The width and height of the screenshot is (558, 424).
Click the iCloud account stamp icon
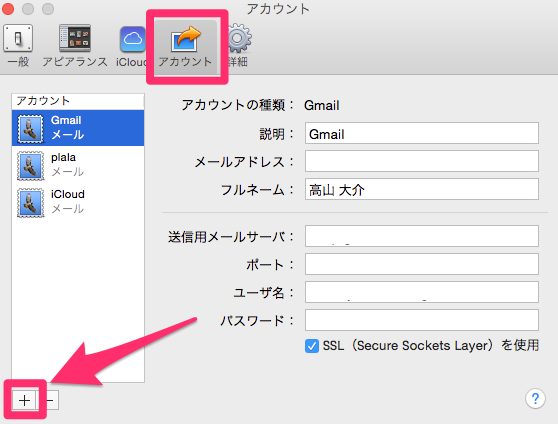pyautogui.click(x=31, y=203)
